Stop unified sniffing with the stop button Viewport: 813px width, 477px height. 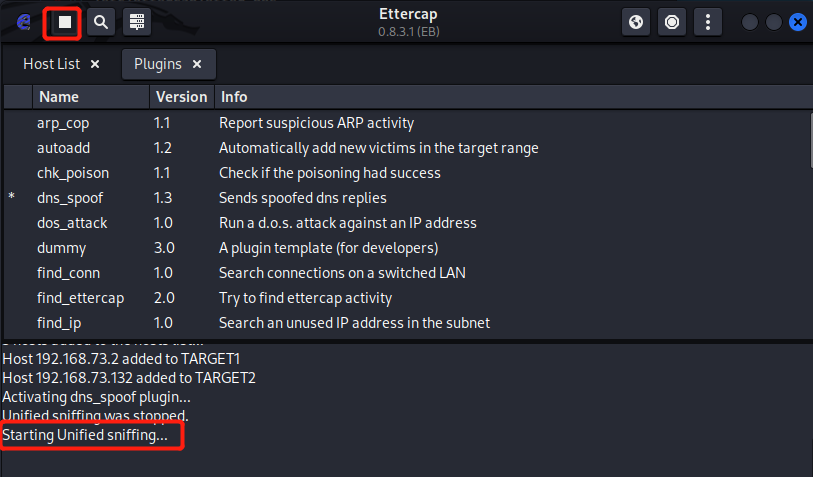pyautogui.click(x=65, y=21)
